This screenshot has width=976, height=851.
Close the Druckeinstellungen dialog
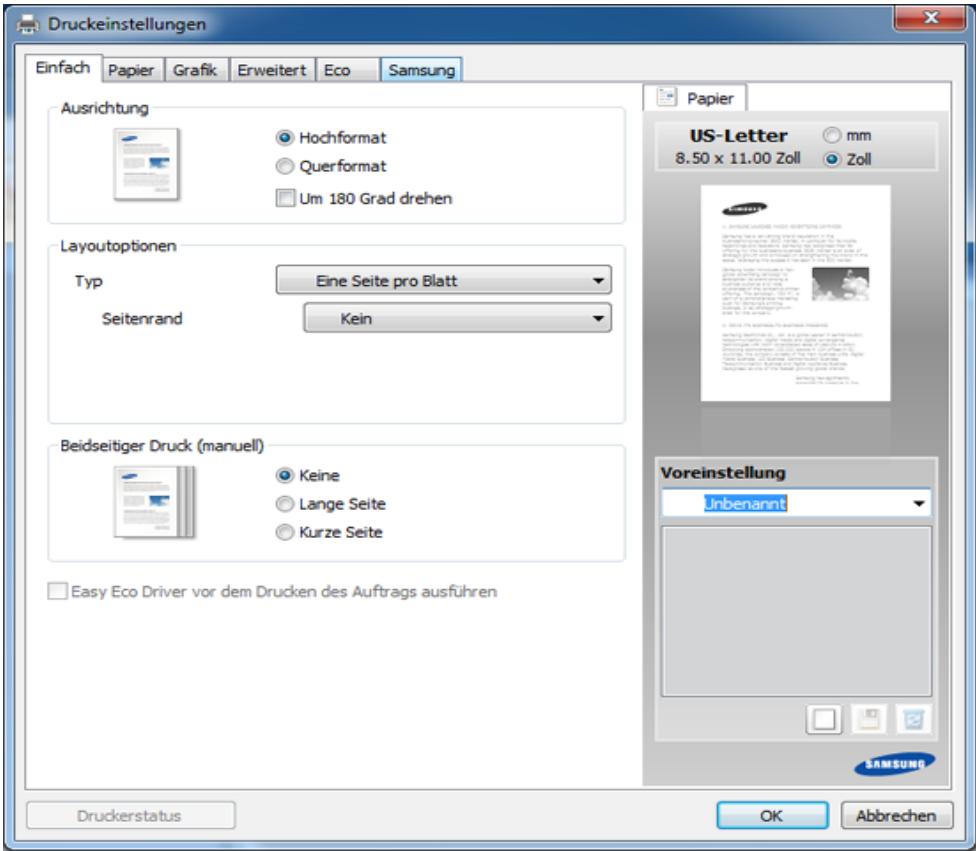[x=930, y=17]
